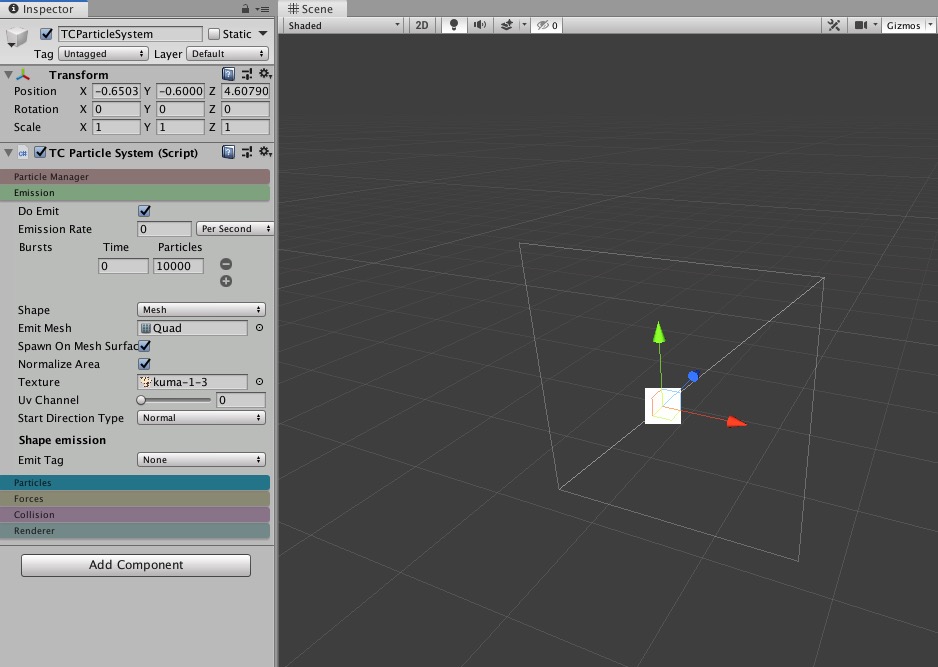Switch to the Scene tab
Viewport: 938px width, 667px height.
(311, 9)
